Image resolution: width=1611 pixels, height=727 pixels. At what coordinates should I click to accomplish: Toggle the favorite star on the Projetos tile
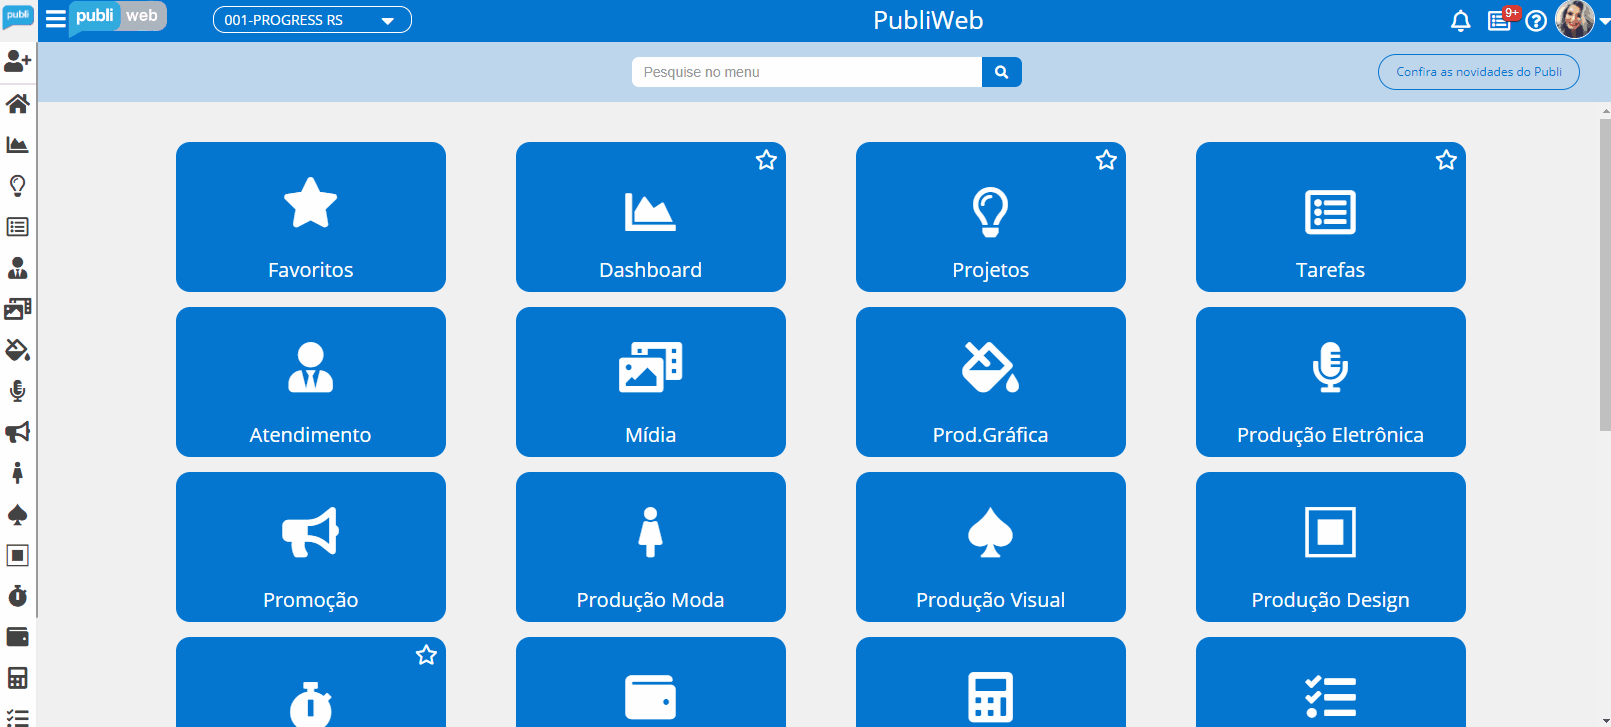(1106, 160)
